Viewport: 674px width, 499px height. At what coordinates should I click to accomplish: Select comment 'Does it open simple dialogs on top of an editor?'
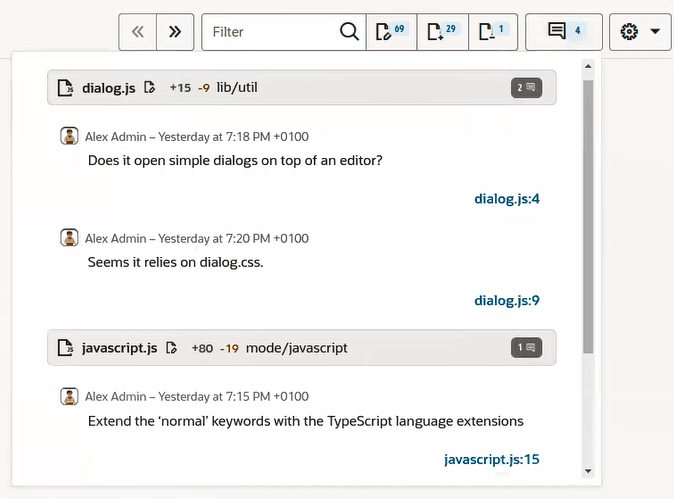(x=235, y=161)
